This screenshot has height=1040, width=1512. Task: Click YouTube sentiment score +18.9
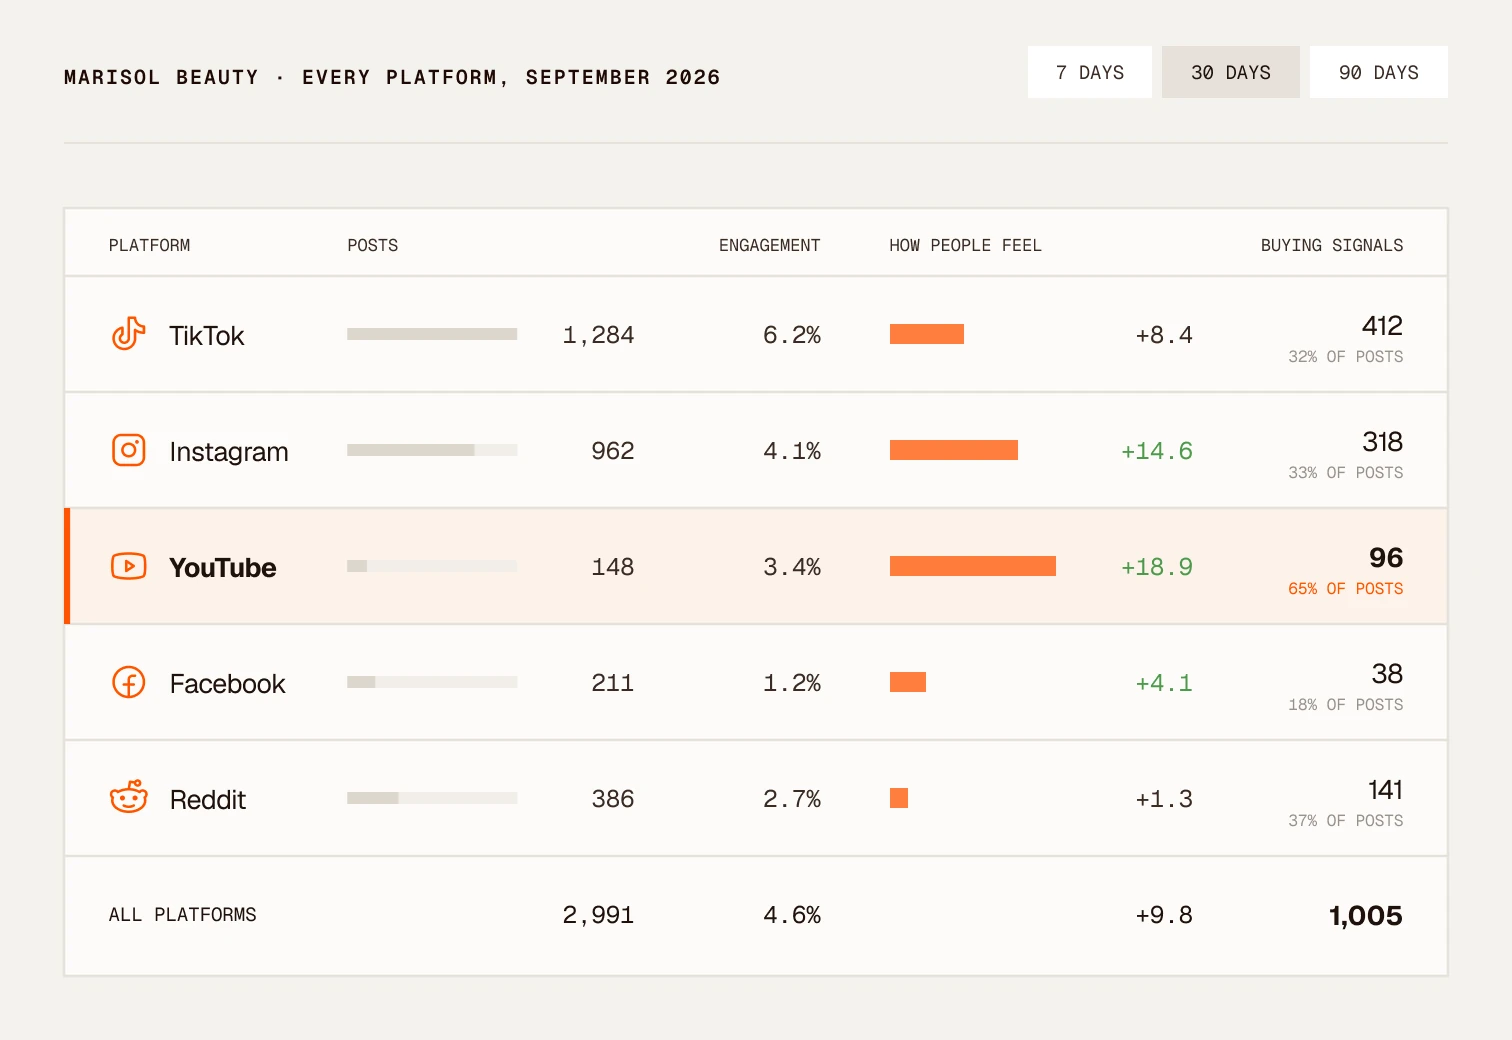pyautogui.click(x=1157, y=567)
